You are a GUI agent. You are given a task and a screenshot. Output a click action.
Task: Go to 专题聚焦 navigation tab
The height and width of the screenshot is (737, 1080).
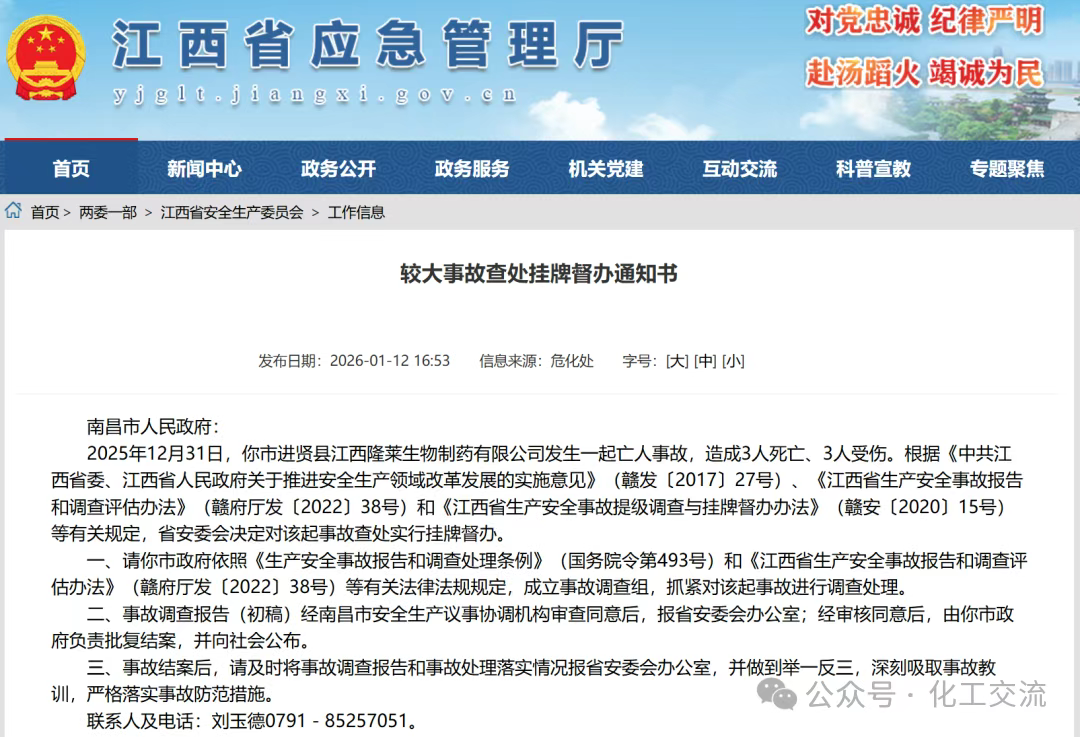[1007, 169]
